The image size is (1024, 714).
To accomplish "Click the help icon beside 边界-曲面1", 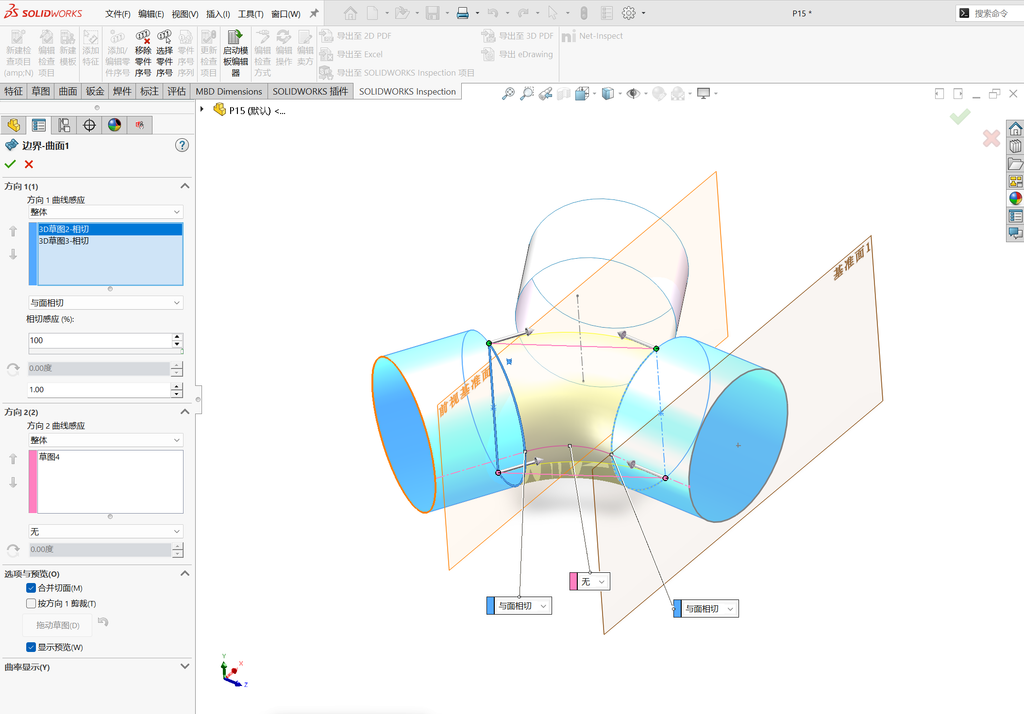I will click(x=182, y=145).
